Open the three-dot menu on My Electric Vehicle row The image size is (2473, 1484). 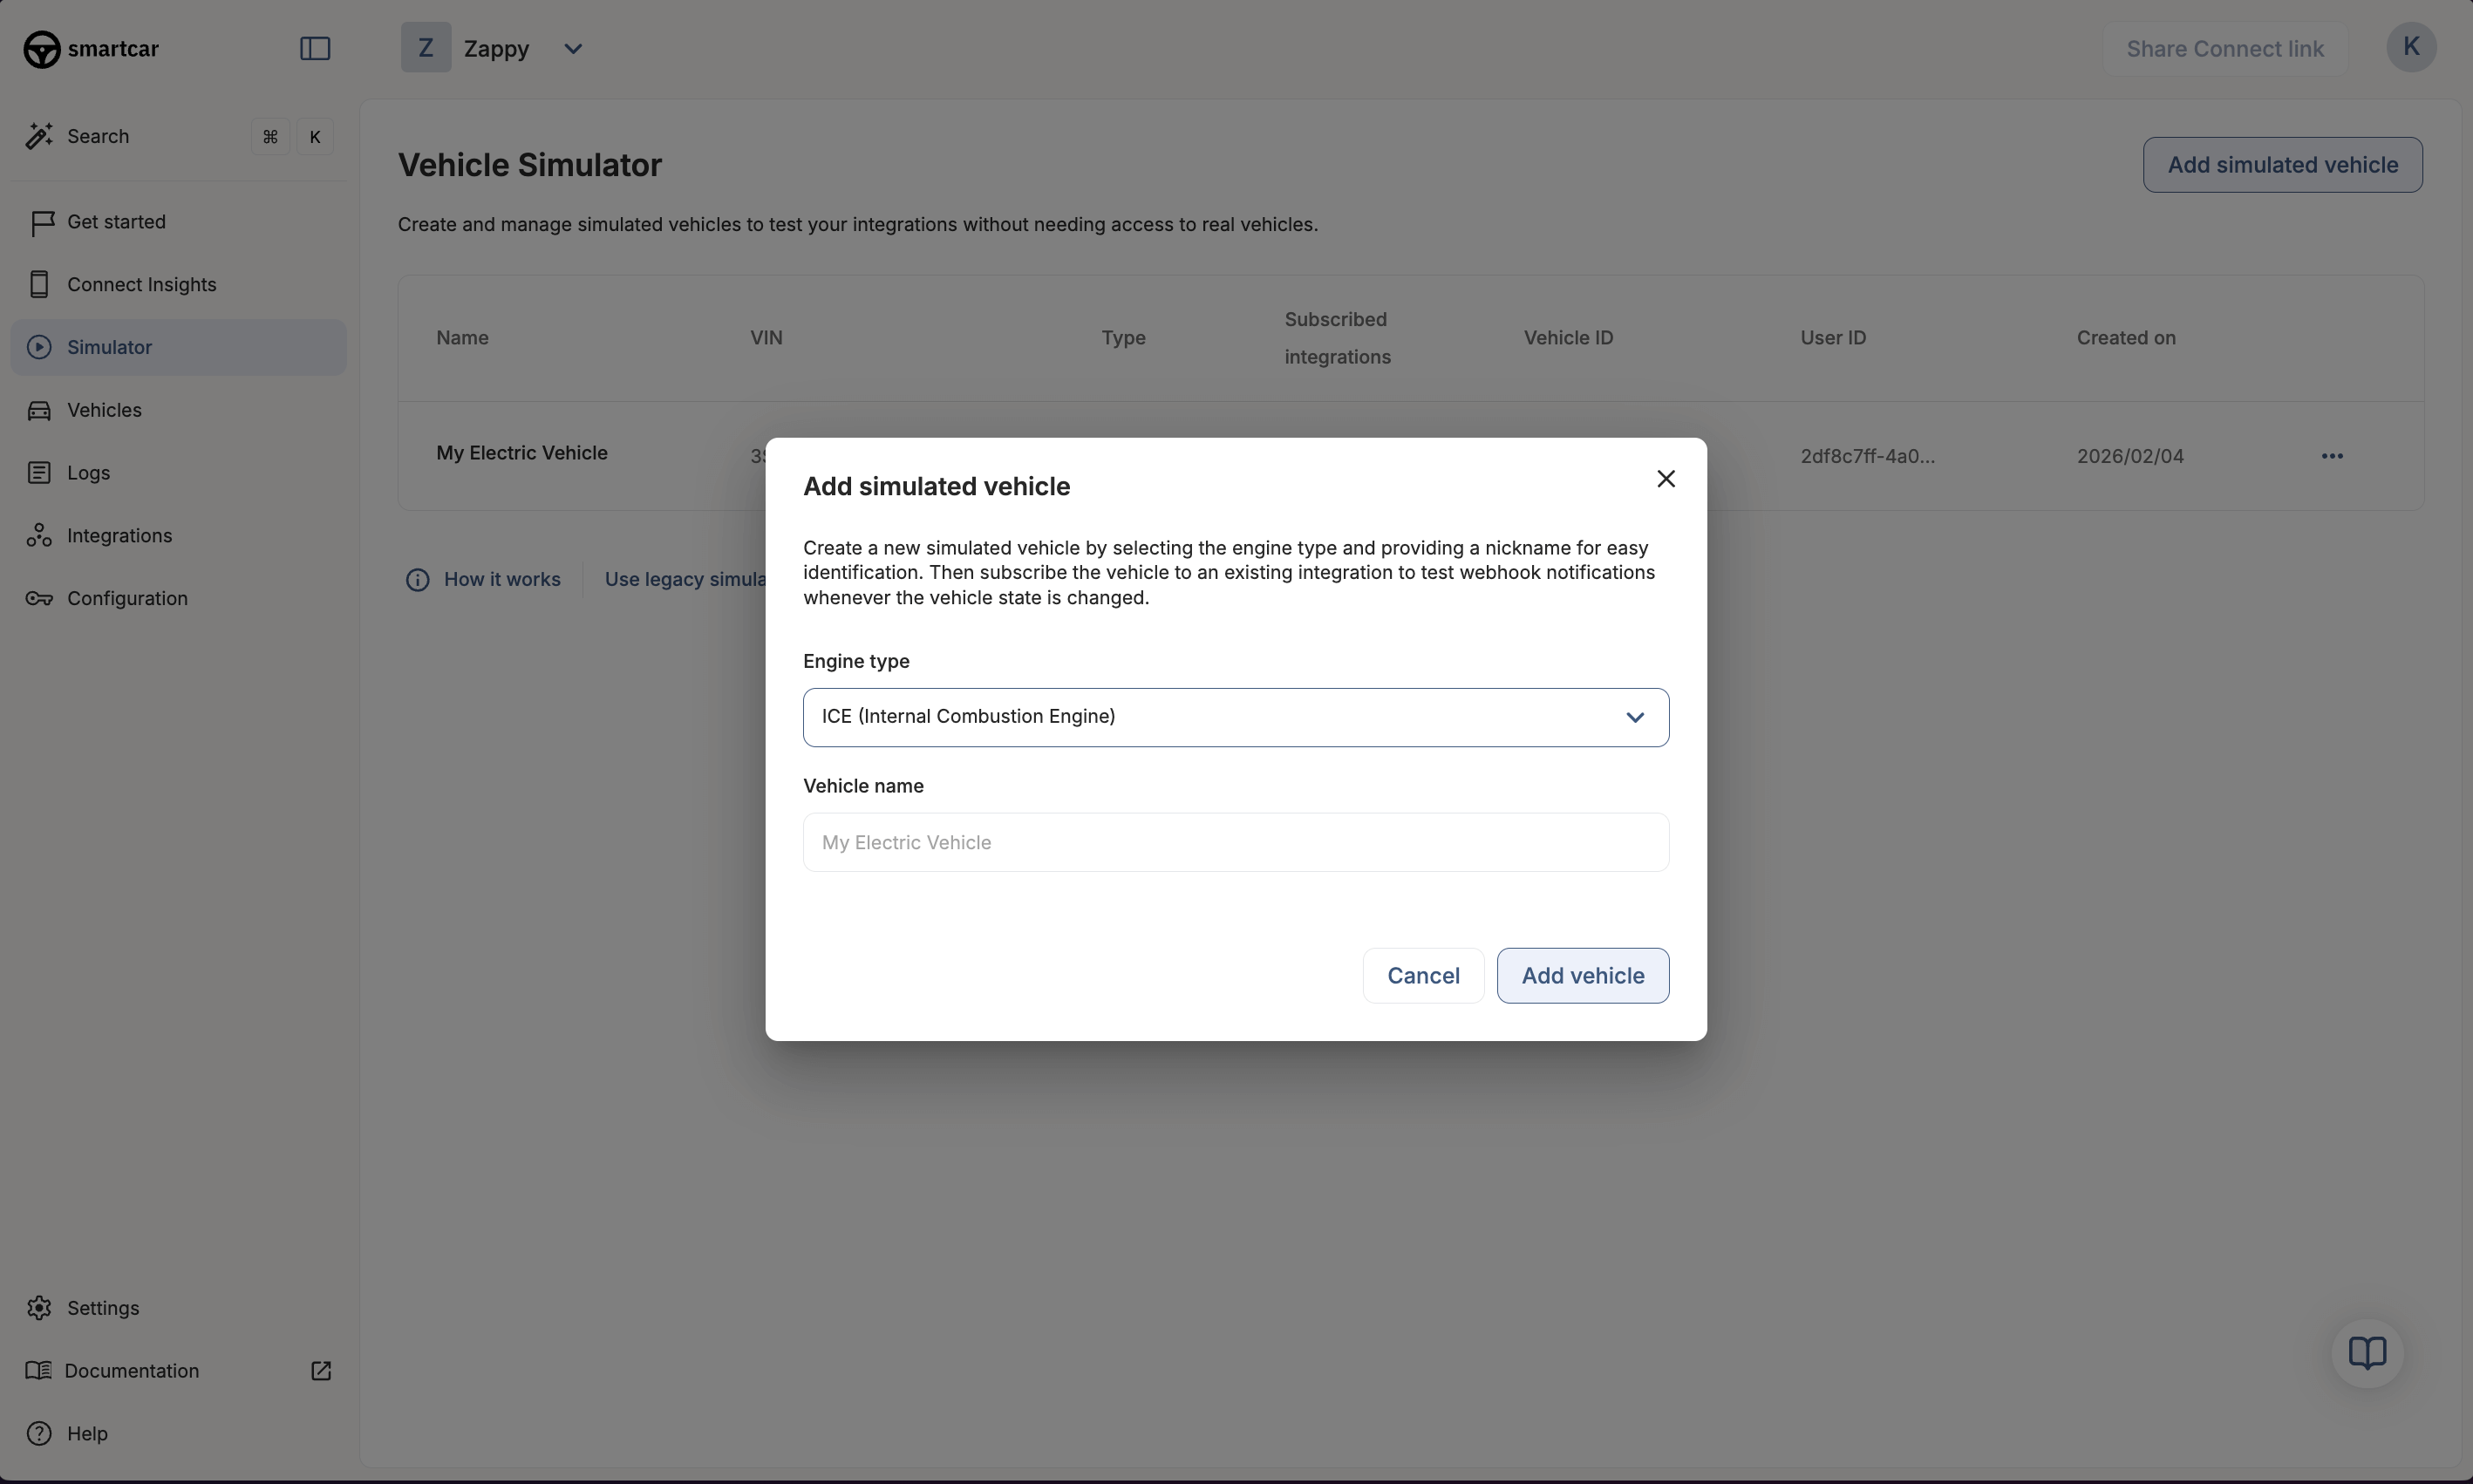pyautogui.click(x=2331, y=455)
